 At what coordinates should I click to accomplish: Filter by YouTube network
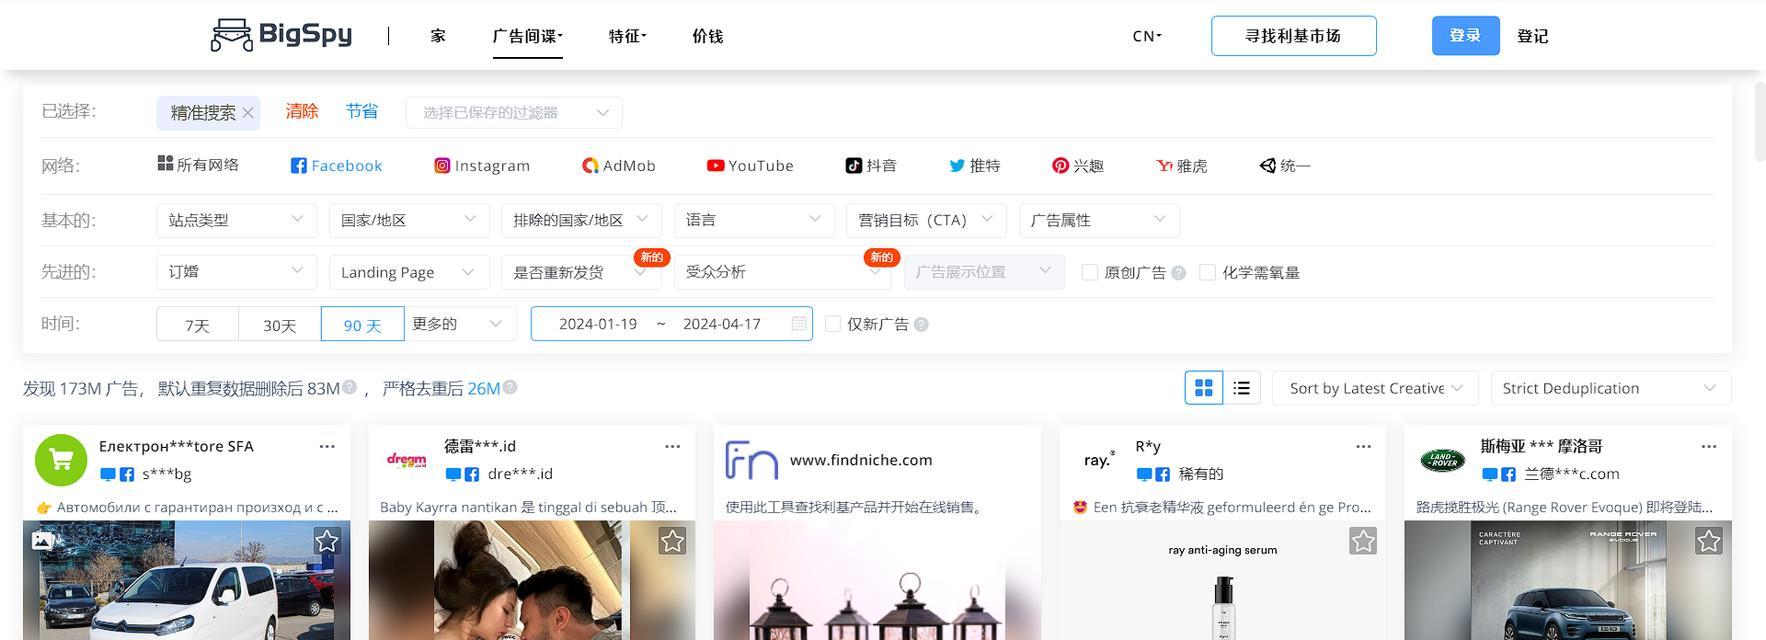coord(750,166)
